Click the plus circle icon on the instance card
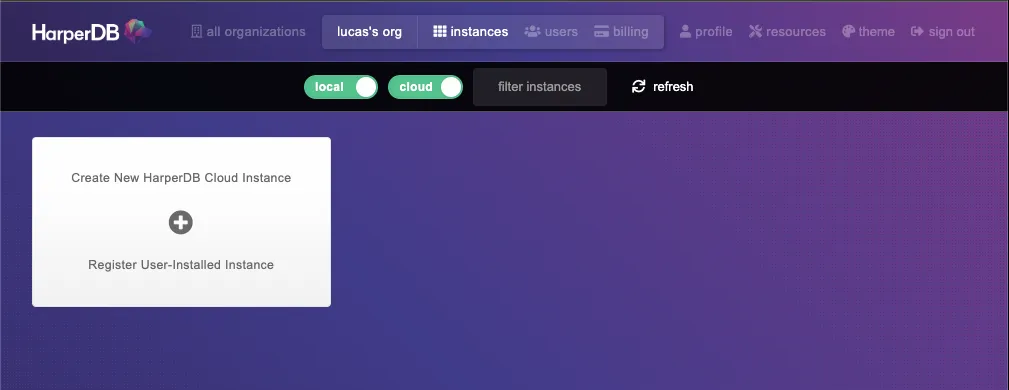The height and width of the screenshot is (390, 1009). (181, 222)
